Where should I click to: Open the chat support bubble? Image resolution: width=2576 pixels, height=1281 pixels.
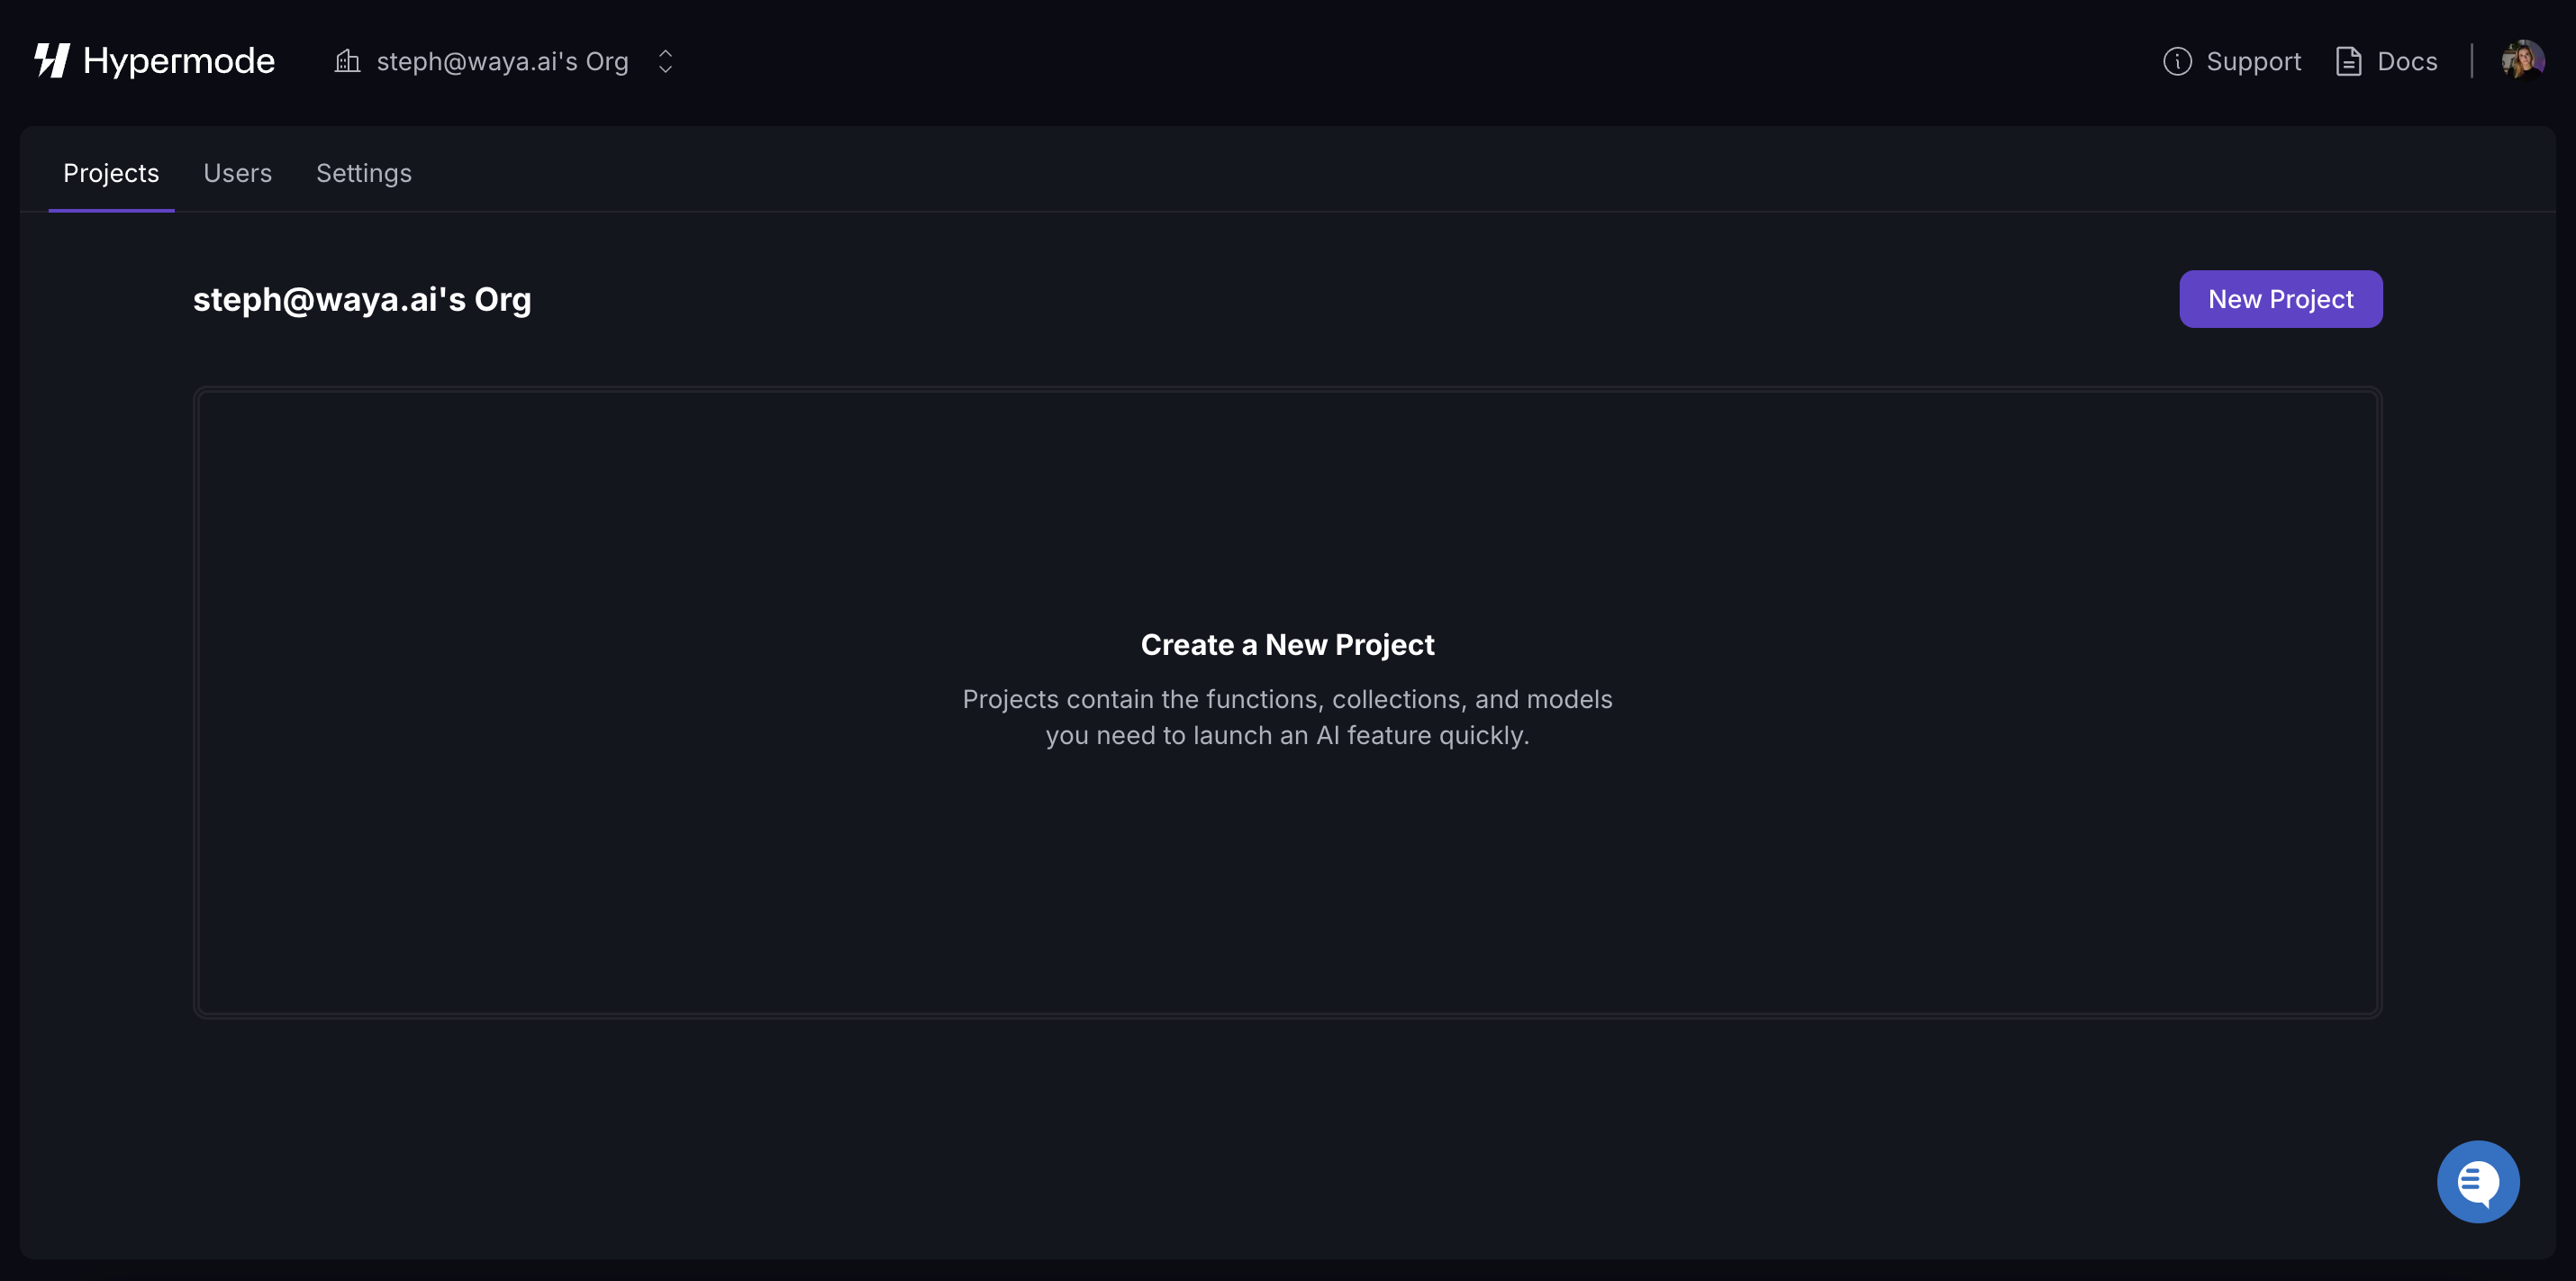coord(2477,1181)
